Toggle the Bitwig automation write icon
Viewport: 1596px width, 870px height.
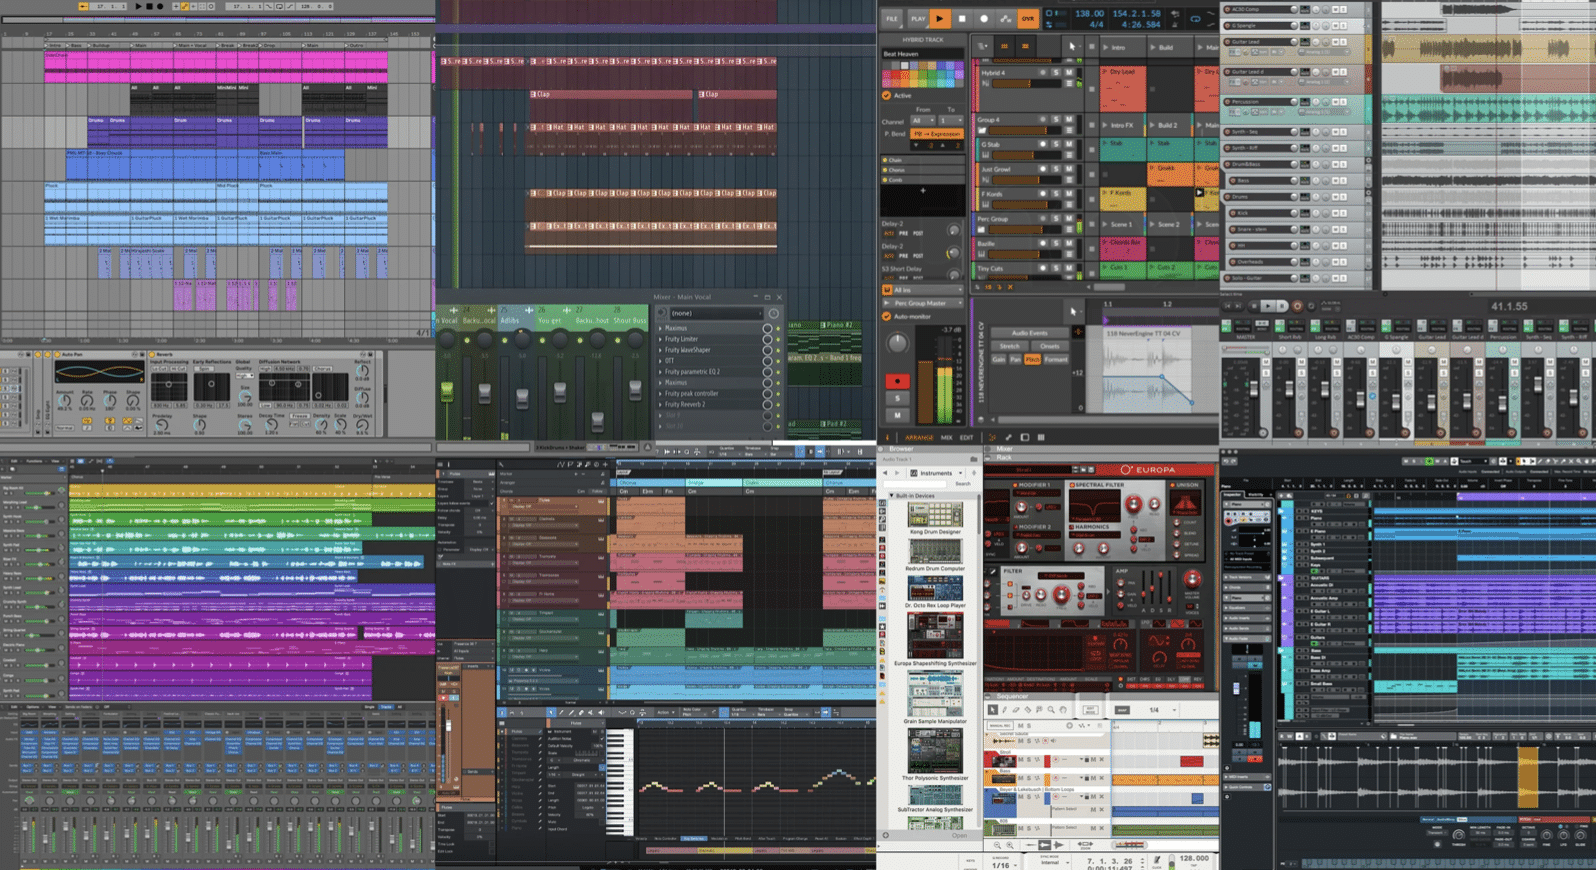pos(1006,18)
